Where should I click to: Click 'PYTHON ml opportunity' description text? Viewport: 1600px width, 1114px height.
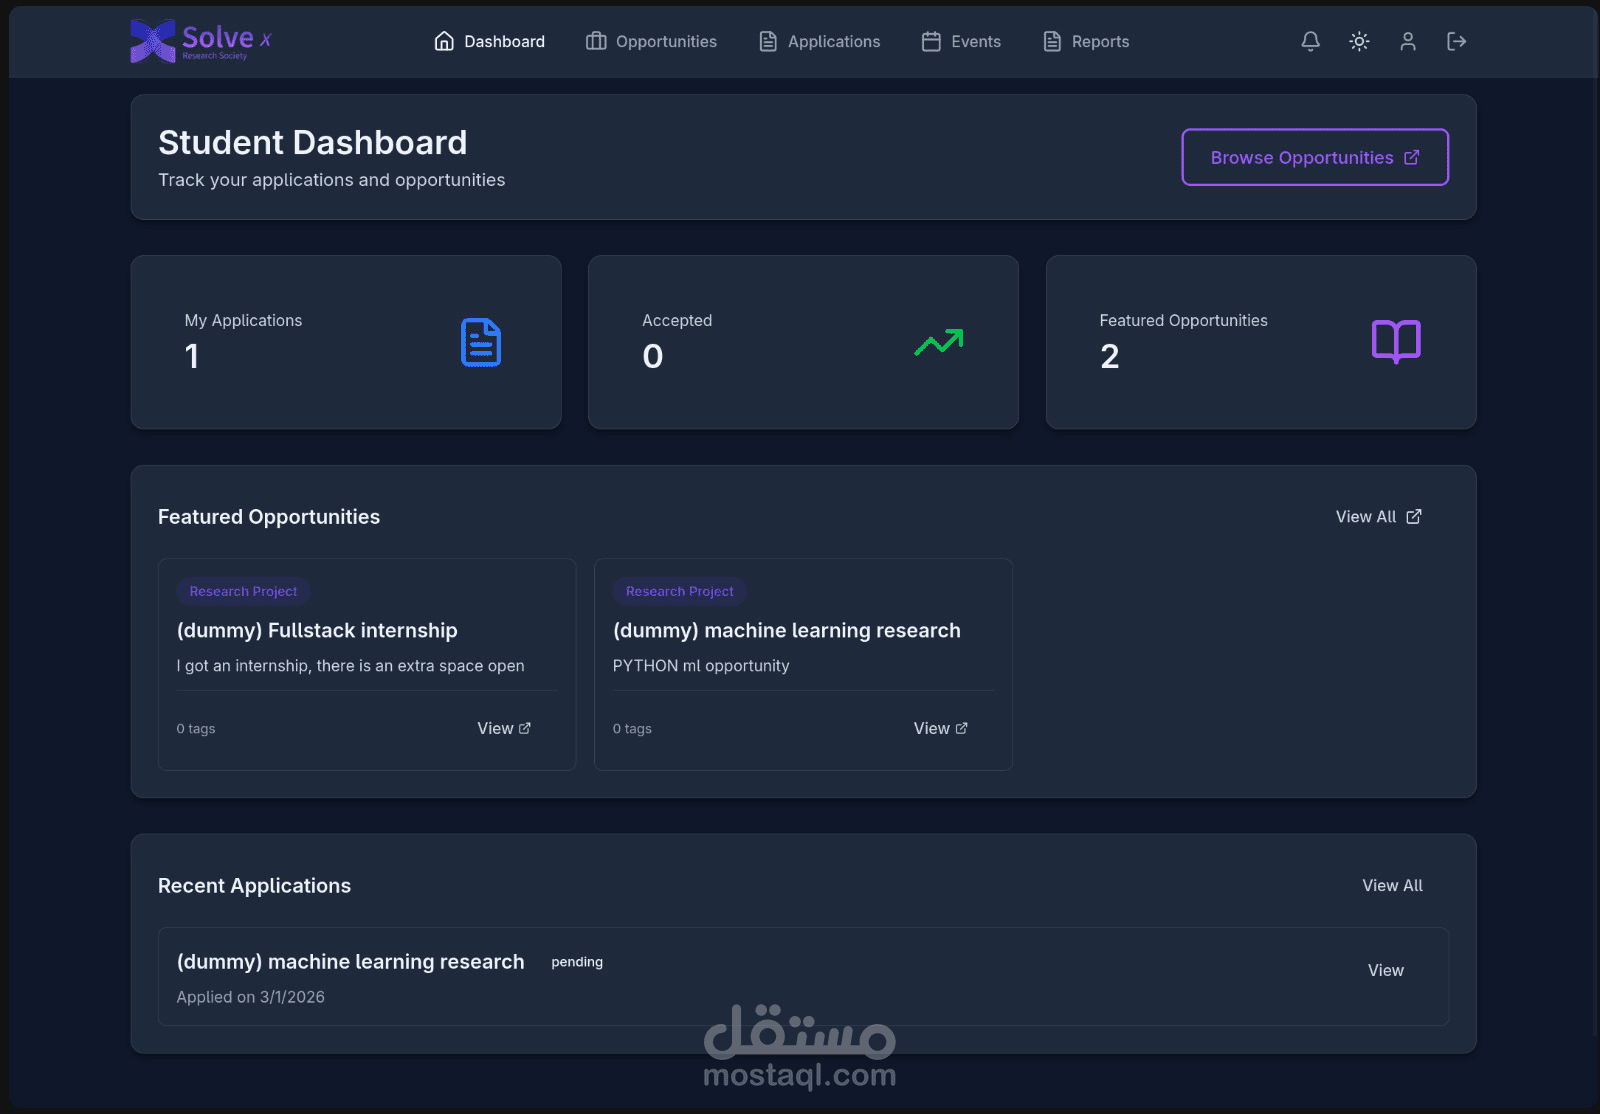pyautogui.click(x=701, y=666)
